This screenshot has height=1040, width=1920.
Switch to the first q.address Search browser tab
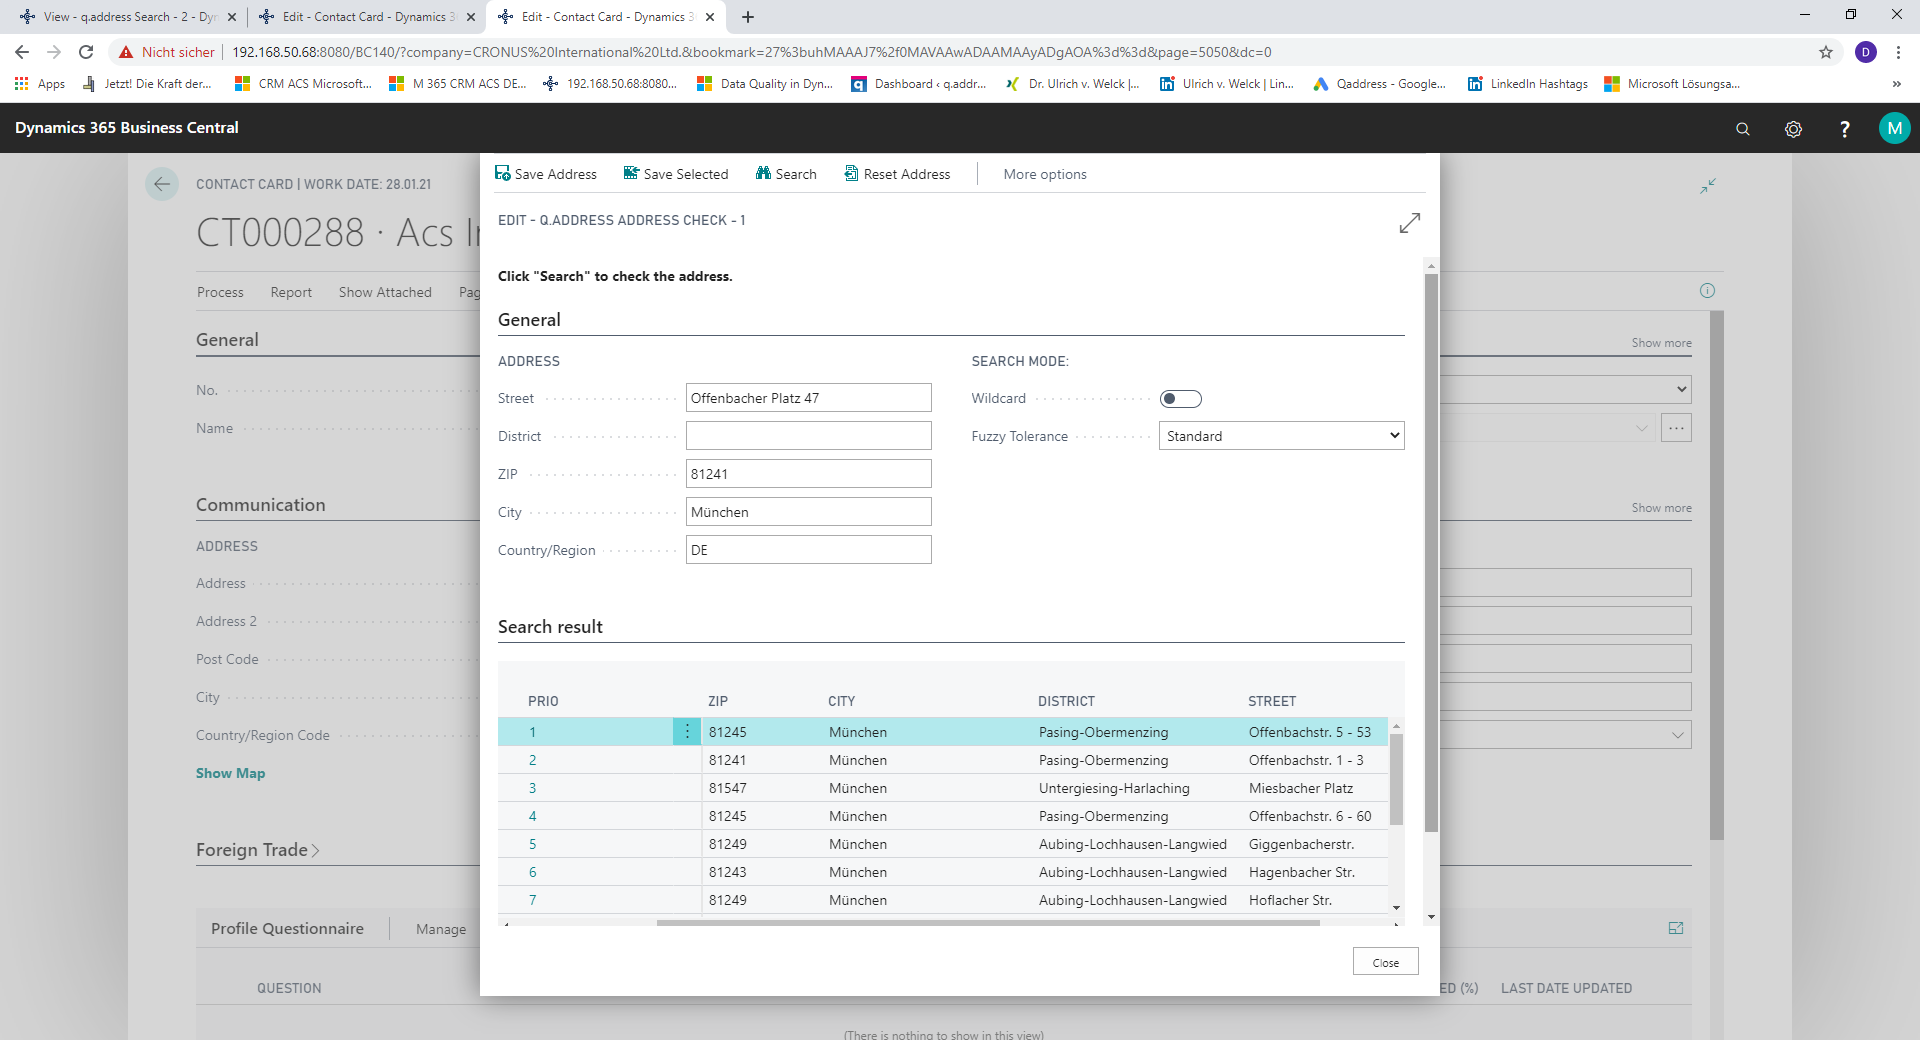127,17
